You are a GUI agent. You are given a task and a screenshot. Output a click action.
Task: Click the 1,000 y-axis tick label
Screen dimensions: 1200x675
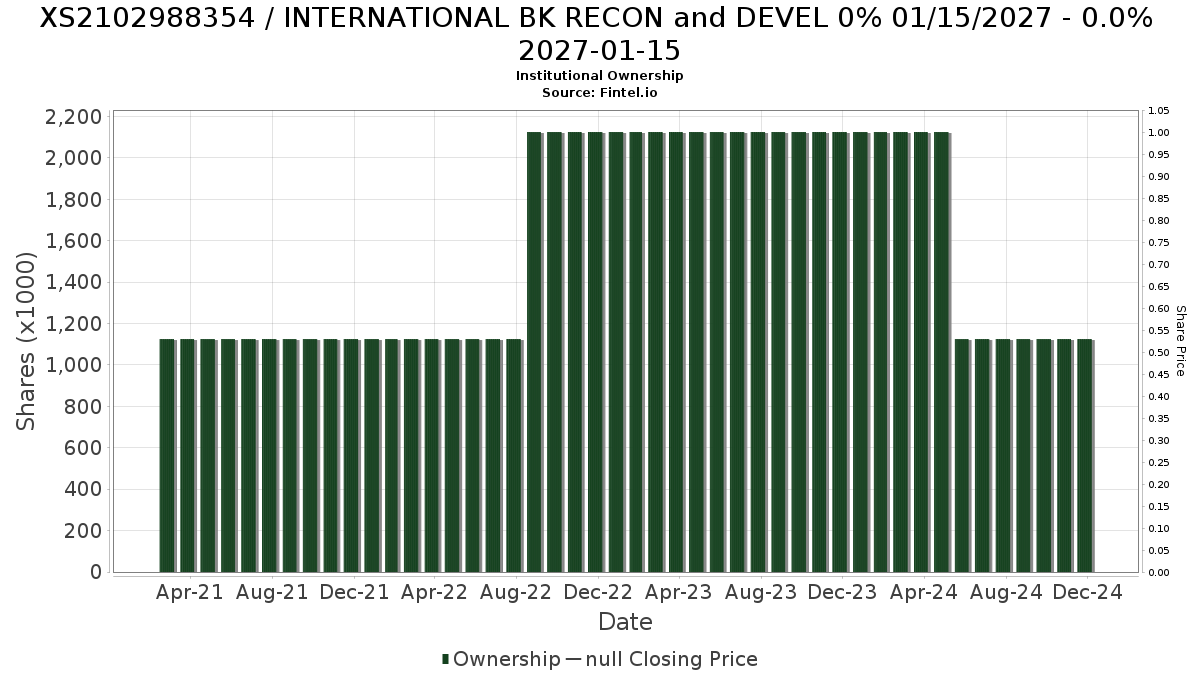[x=73, y=365]
